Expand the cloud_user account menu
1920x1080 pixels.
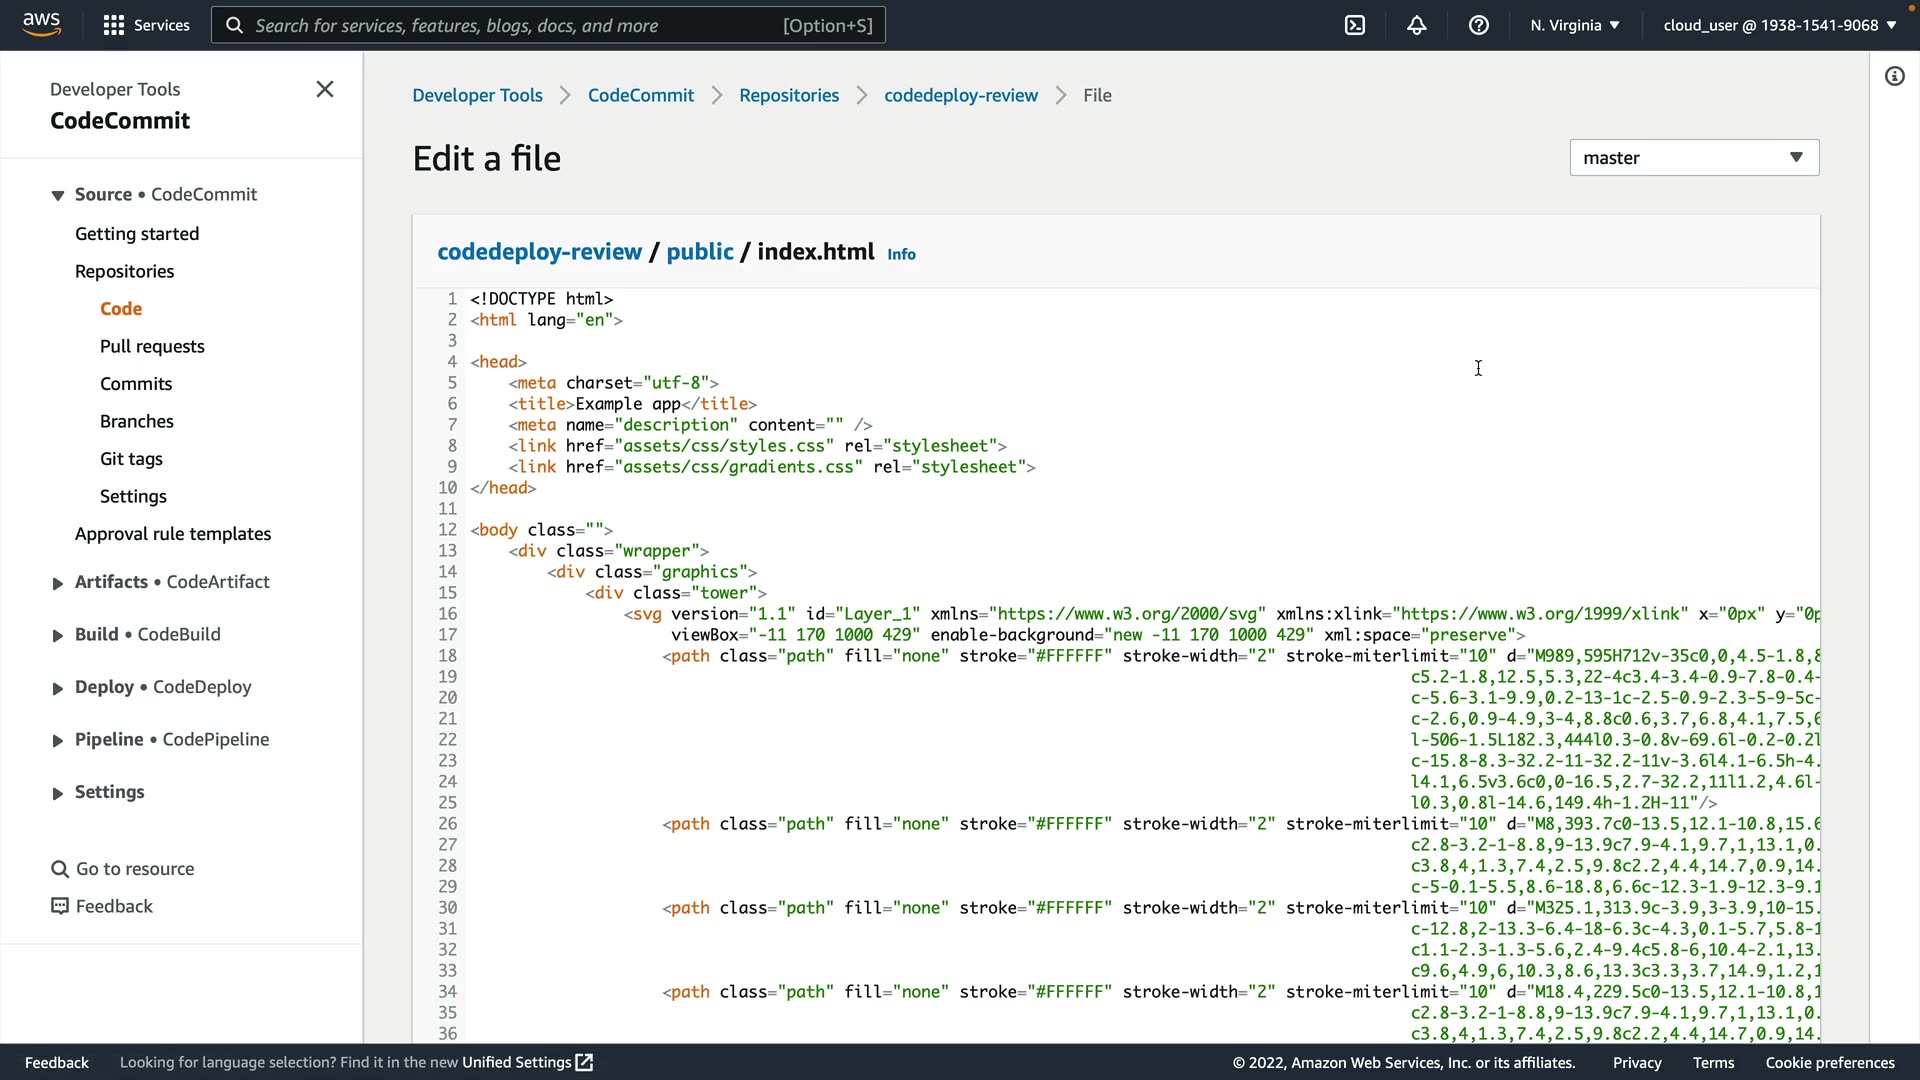[1780, 25]
